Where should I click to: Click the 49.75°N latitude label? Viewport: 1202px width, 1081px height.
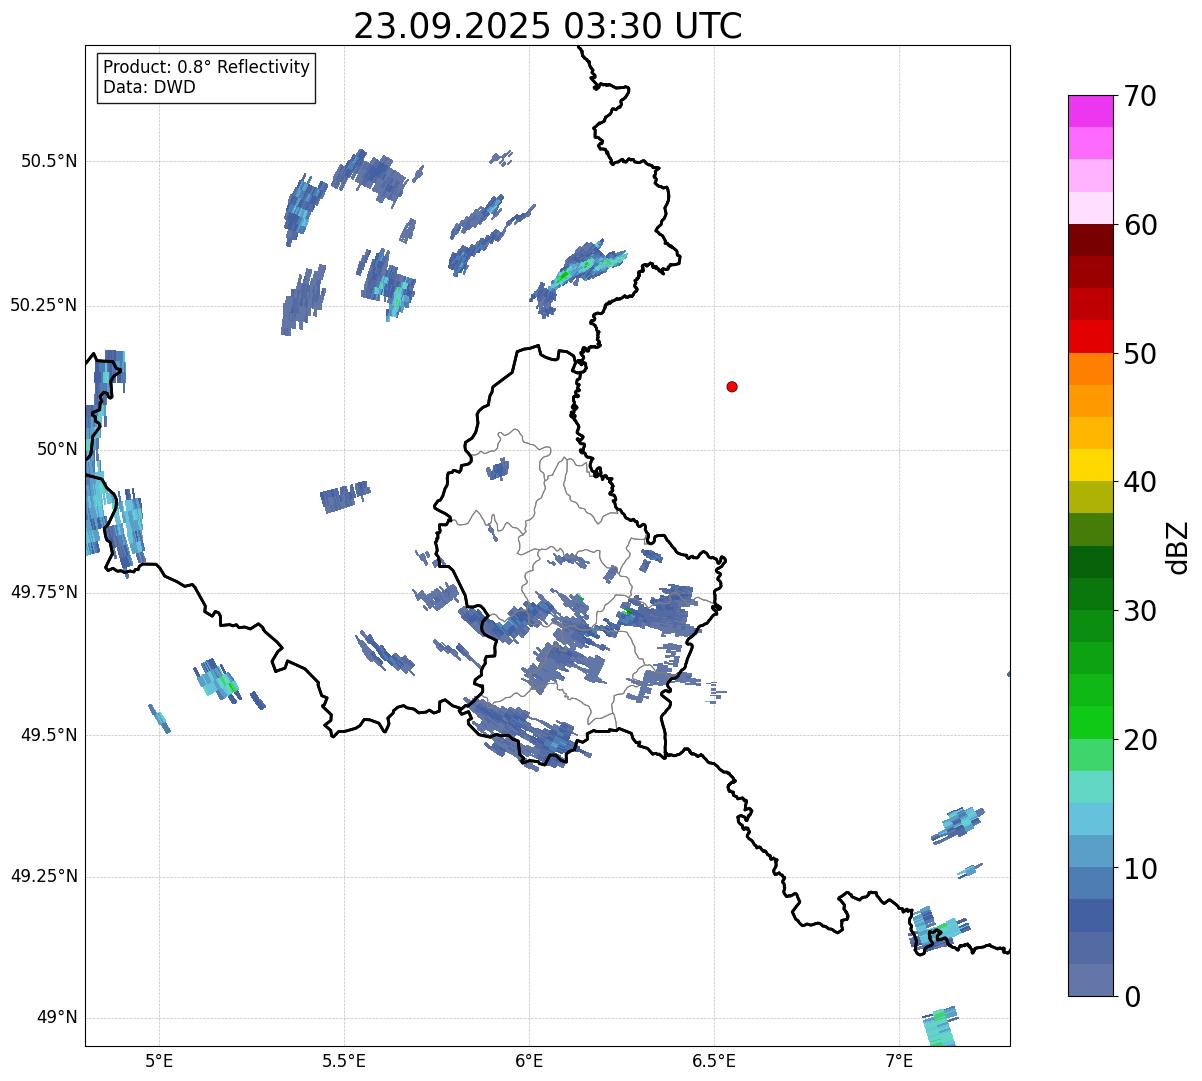[44, 592]
